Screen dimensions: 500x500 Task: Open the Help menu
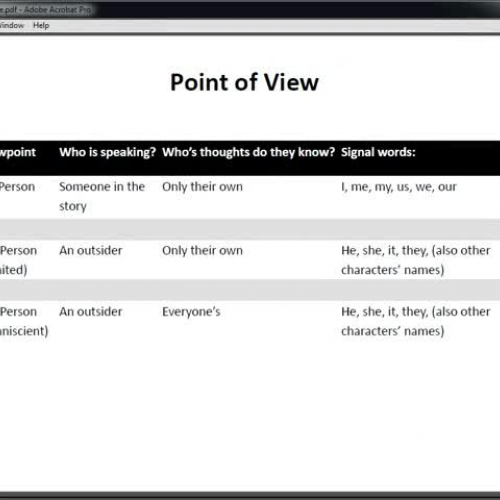(x=41, y=25)
